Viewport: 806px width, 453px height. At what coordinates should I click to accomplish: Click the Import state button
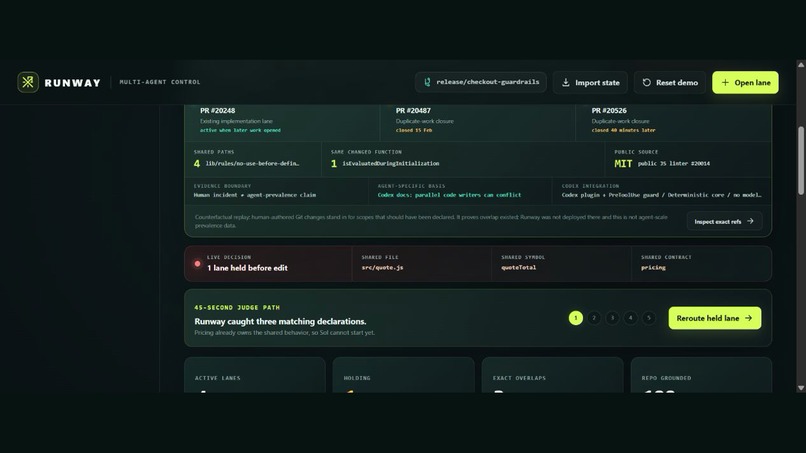(590, 82)
